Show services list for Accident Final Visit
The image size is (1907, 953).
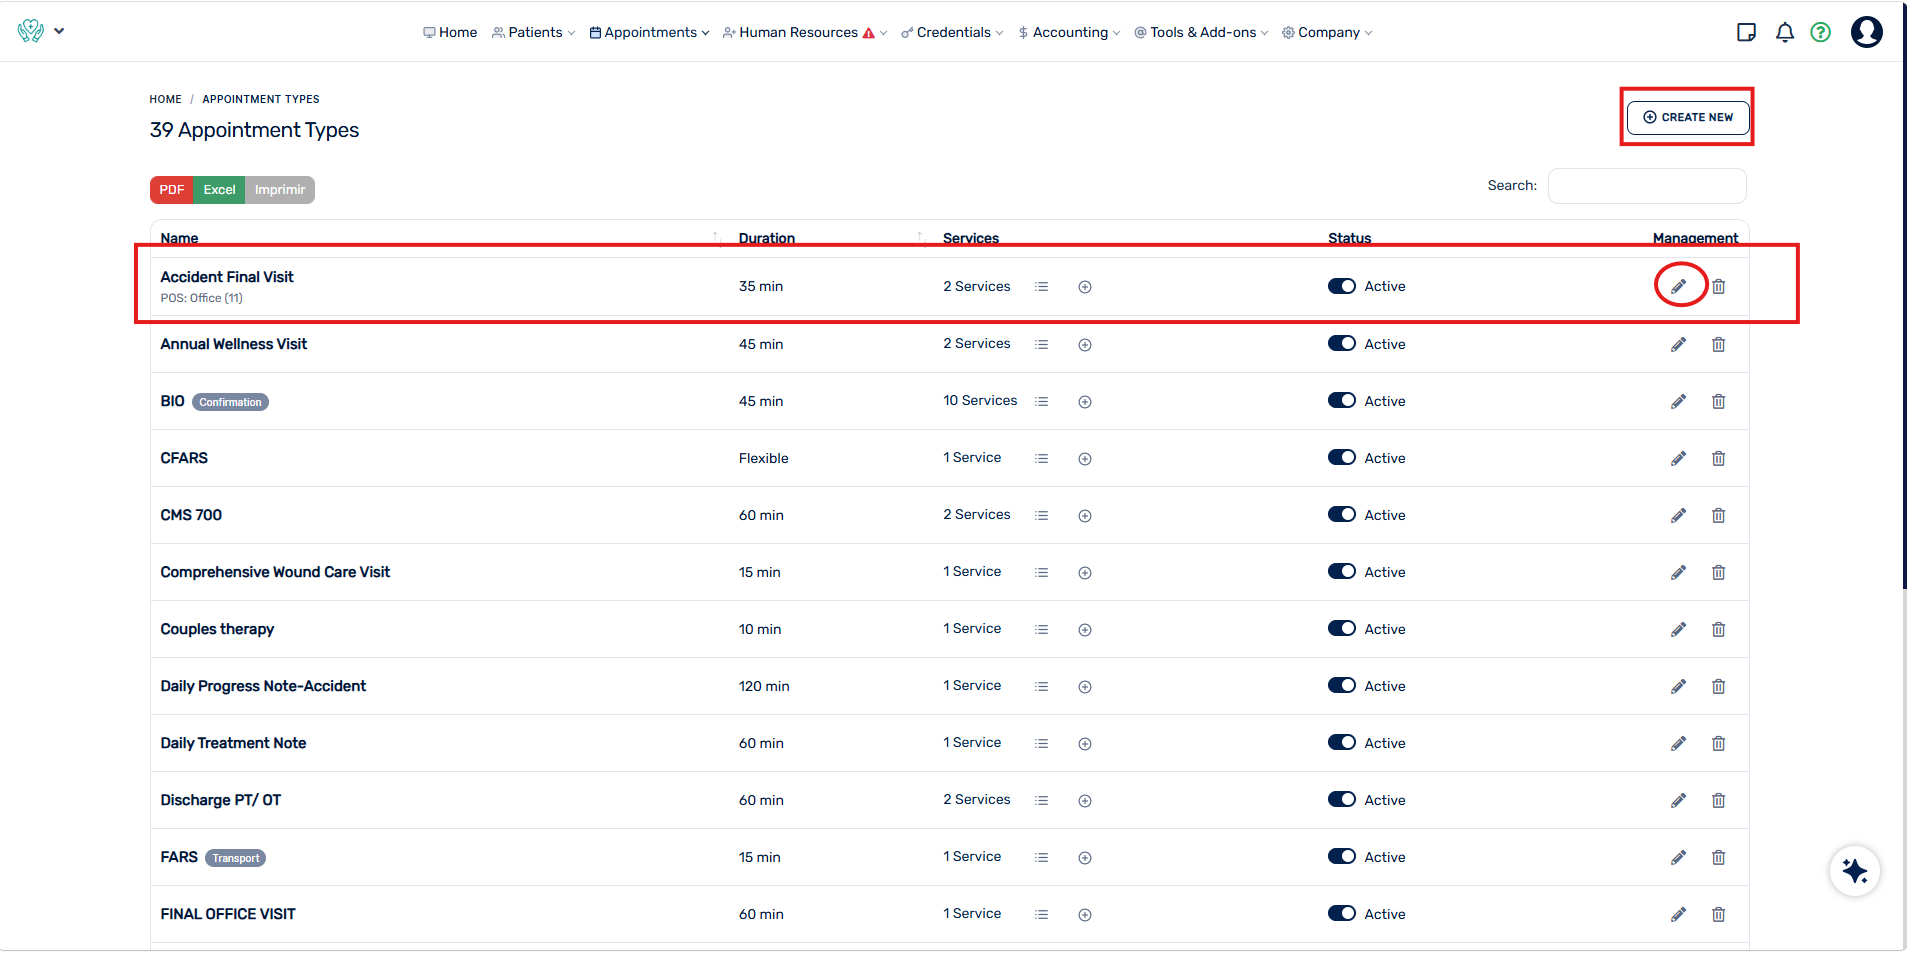(x=1042, y=287)
